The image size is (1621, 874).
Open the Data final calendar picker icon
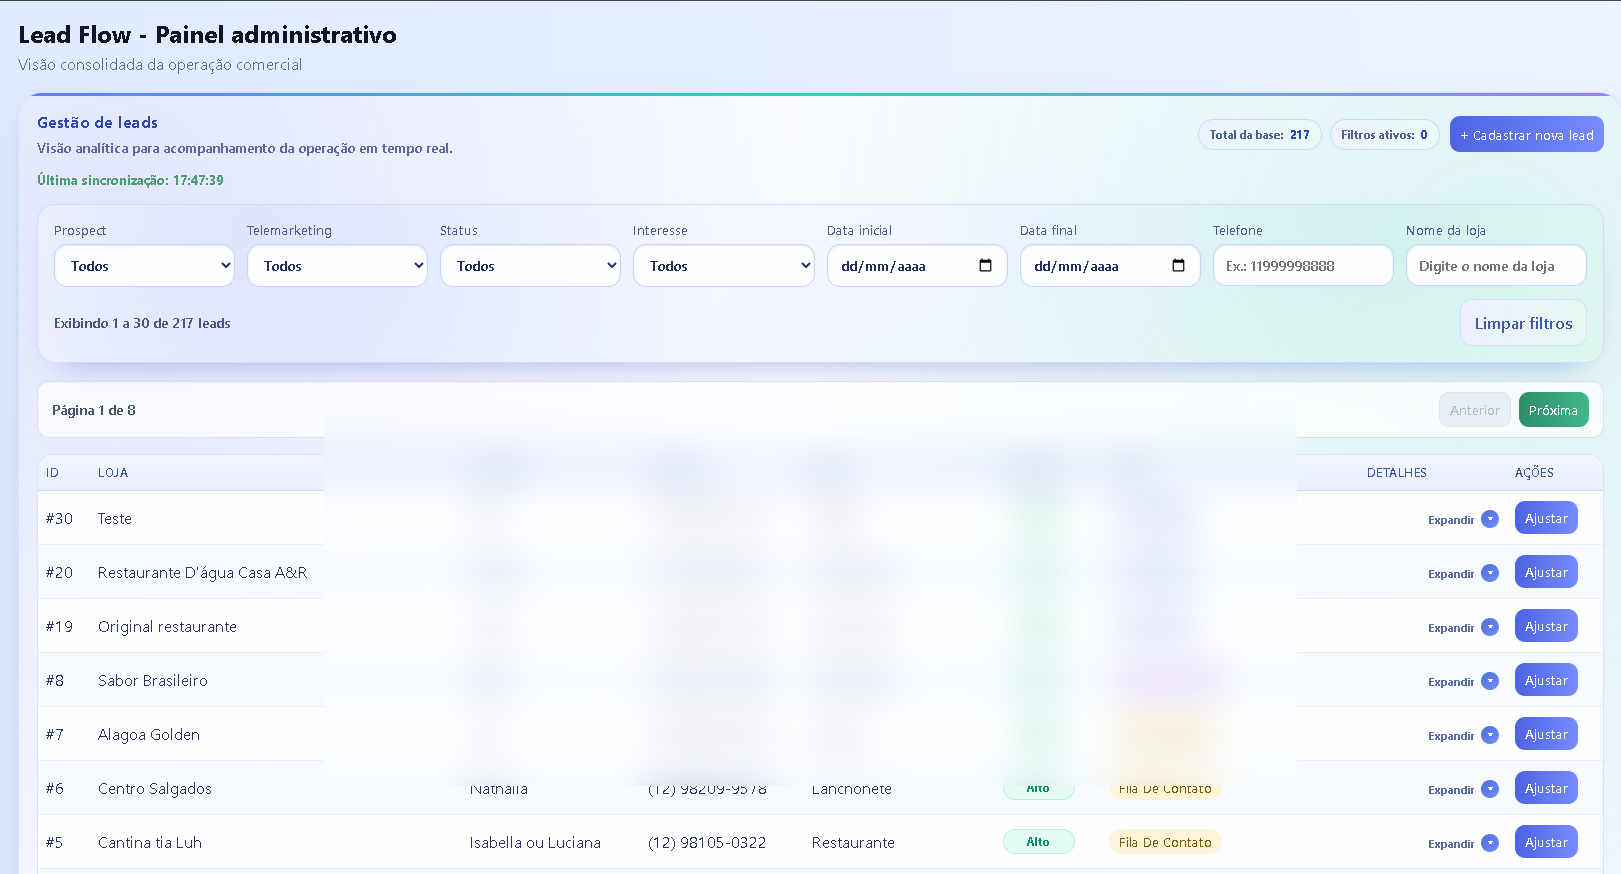1178,266
